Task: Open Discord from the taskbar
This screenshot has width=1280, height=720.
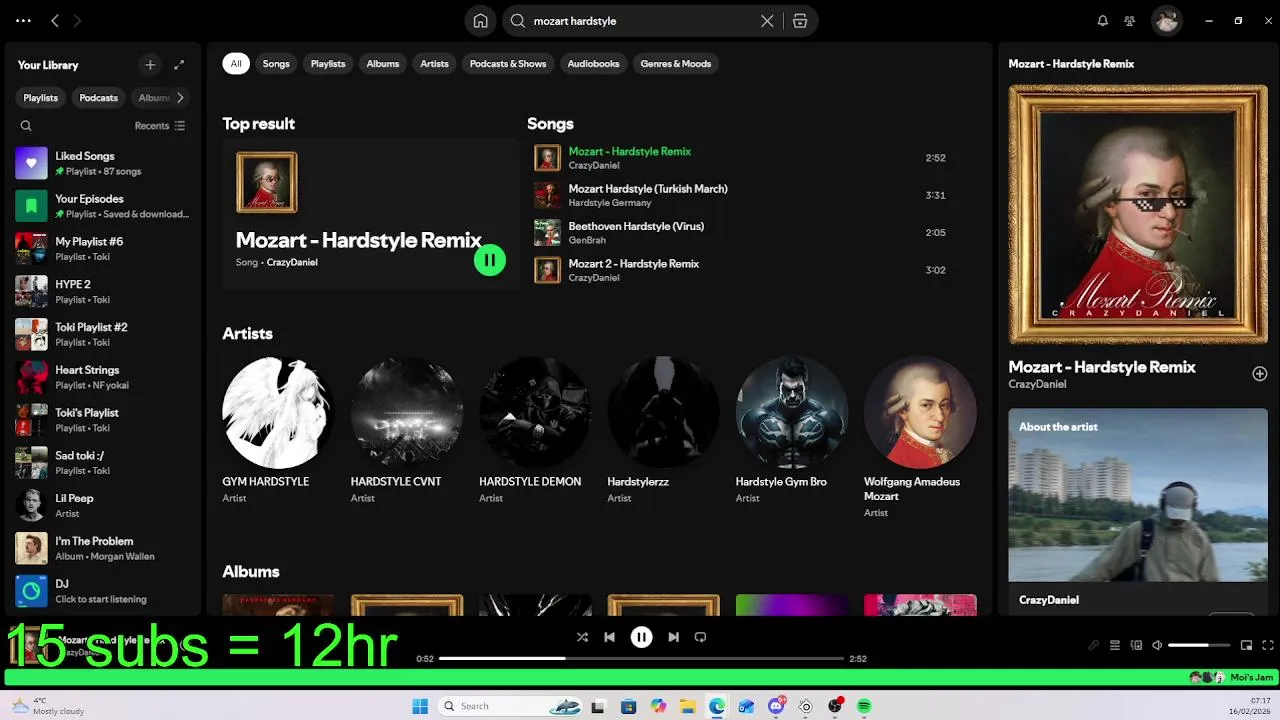Action: [776, 706]
